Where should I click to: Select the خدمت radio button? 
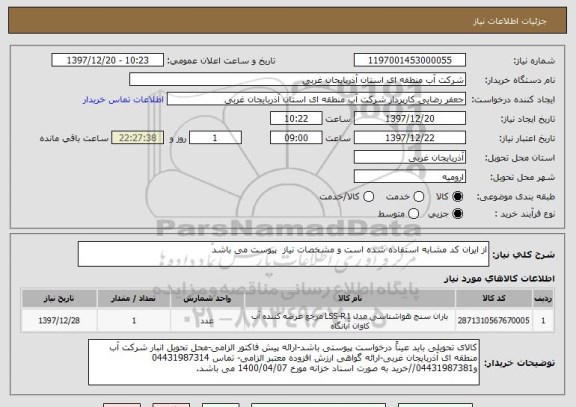tap(419, 197)
